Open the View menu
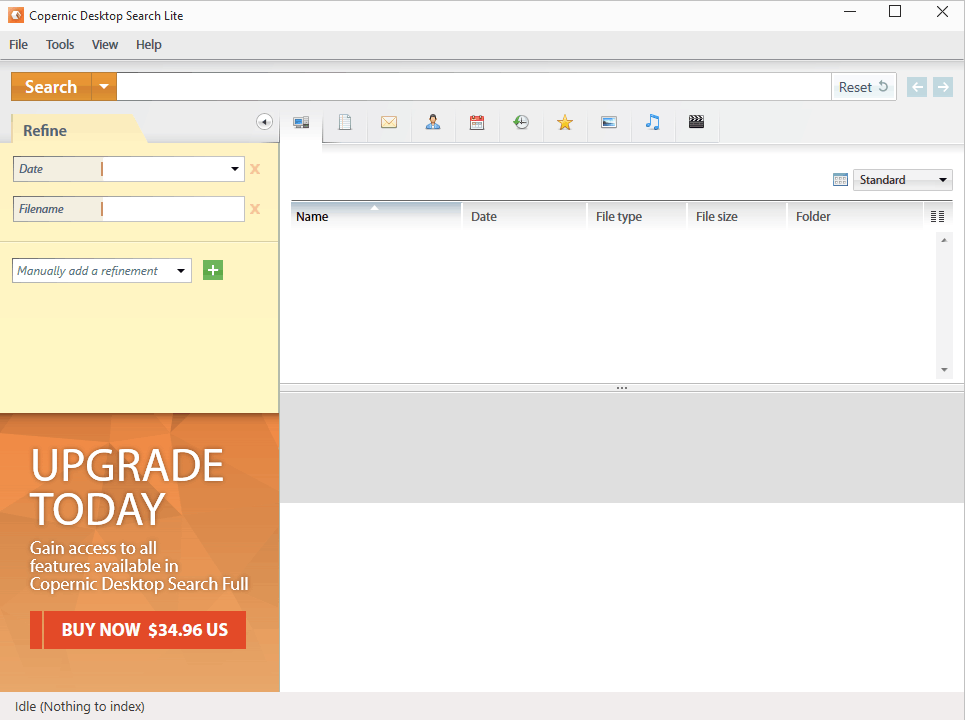 point(105,44)
